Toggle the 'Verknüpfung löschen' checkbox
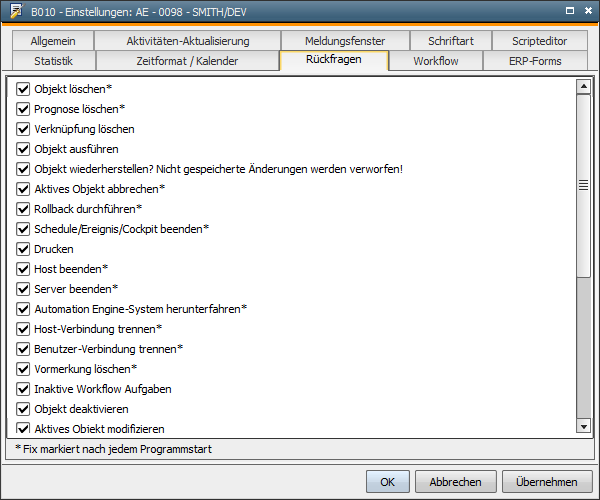The width and height of the screenshot is (600, 500). [24, 129]
